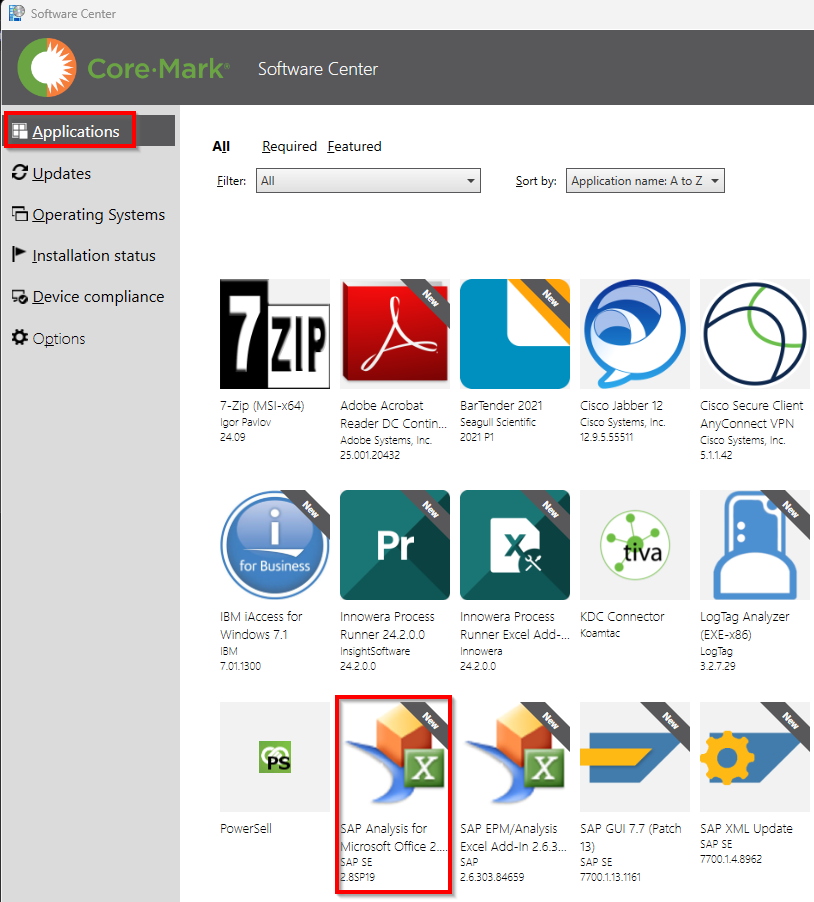Image resolution: width=814 pixels, height=902 pixels.
Task: Select Cisco Secure Client AnyConnect VPN icon
Action: 755,334
